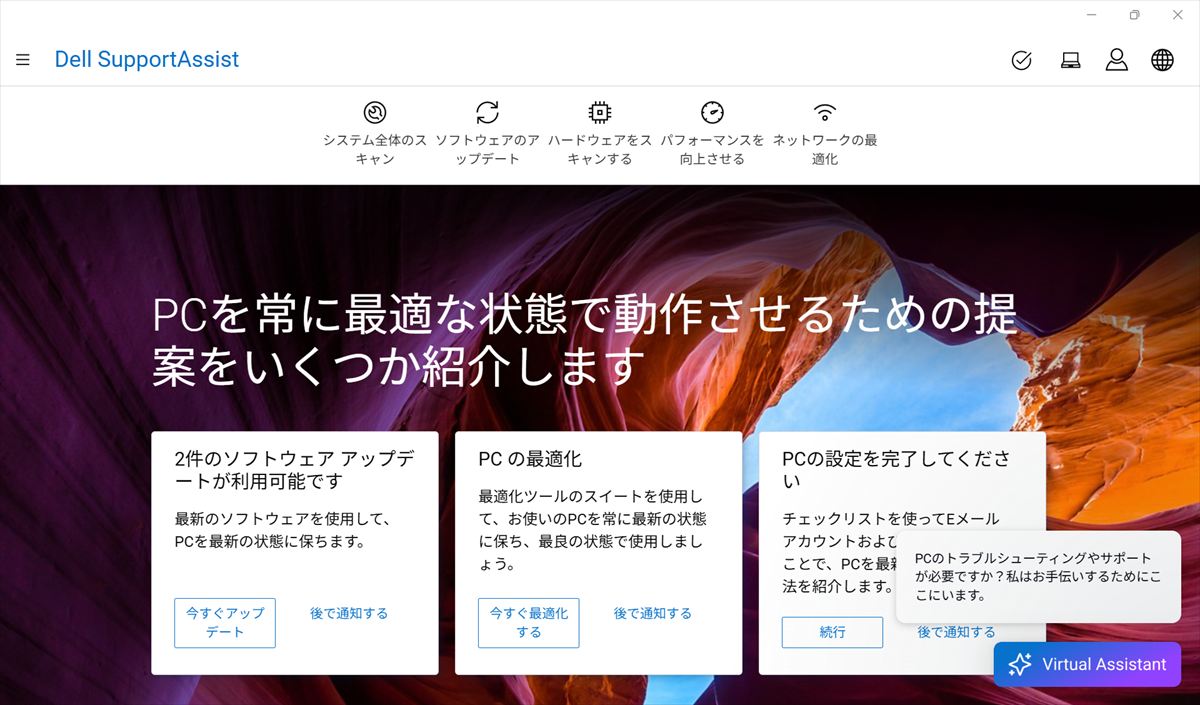Open the hamburger navigation menu
Image resolution: width=1200 pixels, height=705 pixels.
tap(23, 60)
